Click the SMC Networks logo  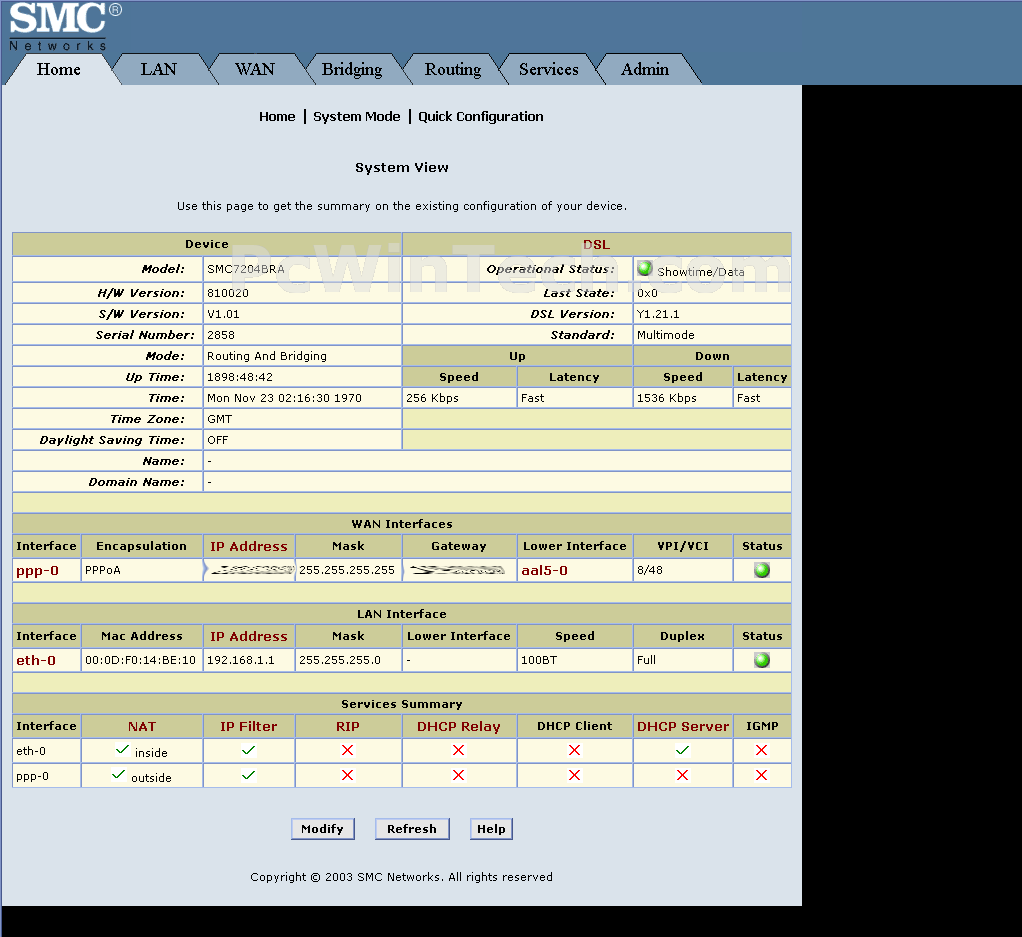tap(65, 27)
